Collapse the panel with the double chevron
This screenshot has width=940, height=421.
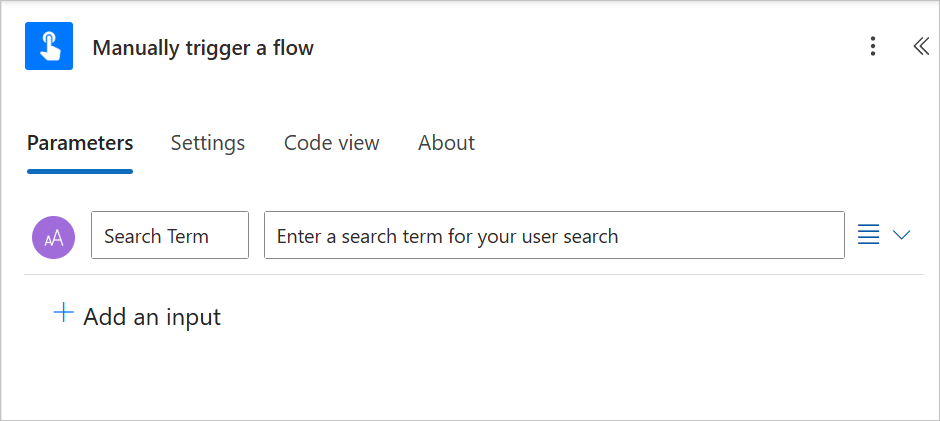(x=921, y=46)
